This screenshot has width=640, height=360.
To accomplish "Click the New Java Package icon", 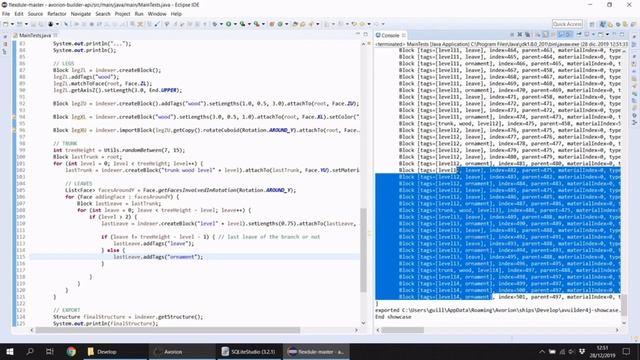I will (271, 24).
